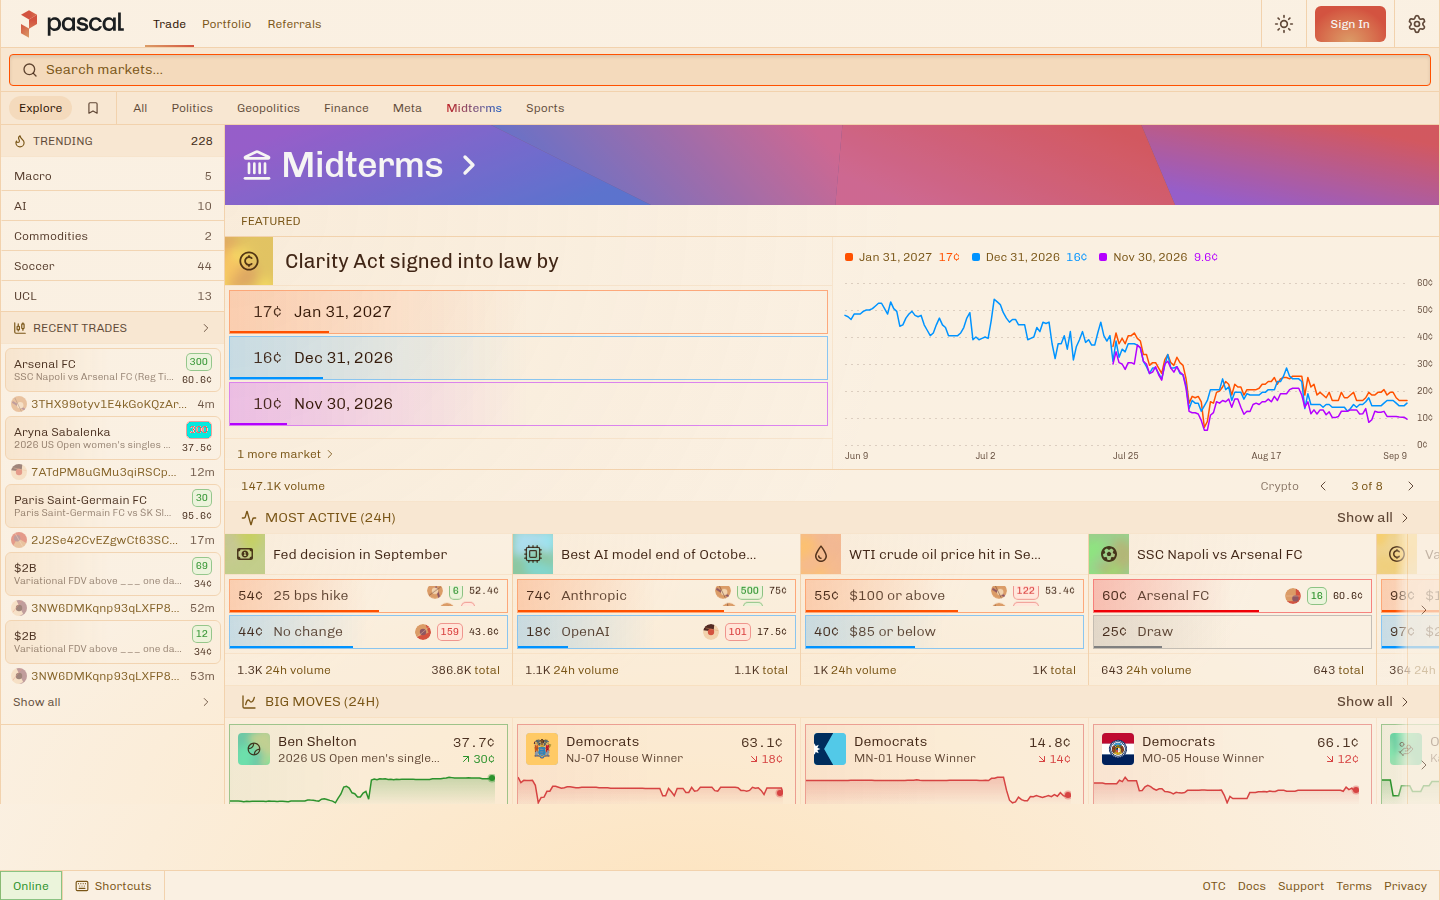The width and height of the screenshot is (1440, 900).
Task: Open settings gear icon
Action: 1417,24
